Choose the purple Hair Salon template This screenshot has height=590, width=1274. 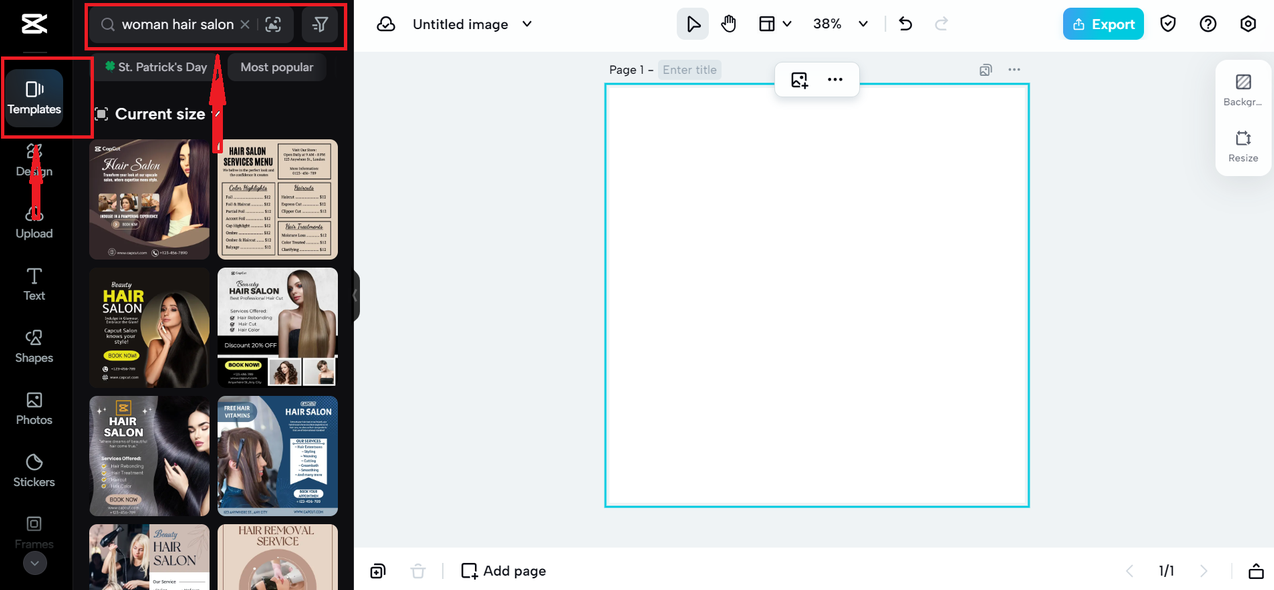[x=150, y=199]
